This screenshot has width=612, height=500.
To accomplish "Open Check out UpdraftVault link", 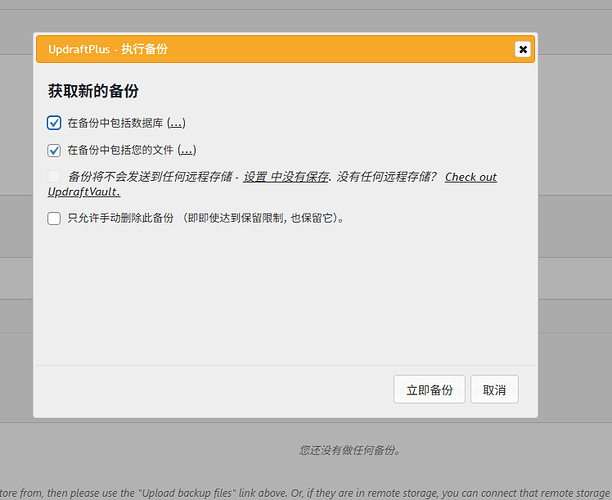I will pos(471,177).
